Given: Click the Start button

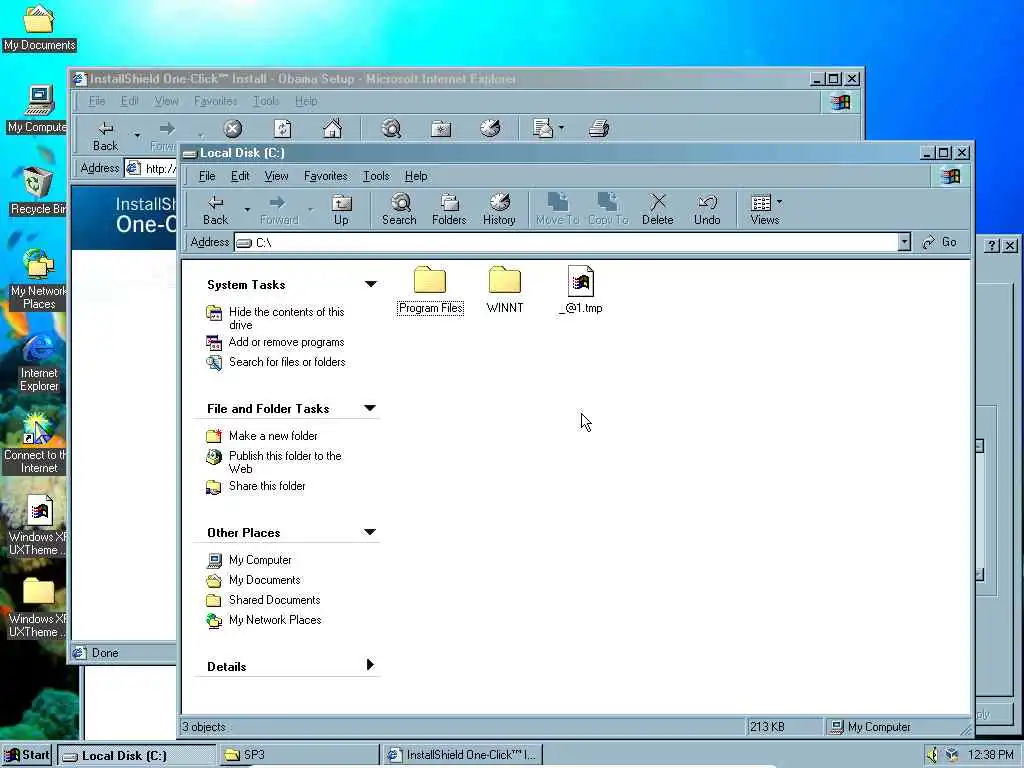Looking at the screenshot, I should (x=27, y=755).
